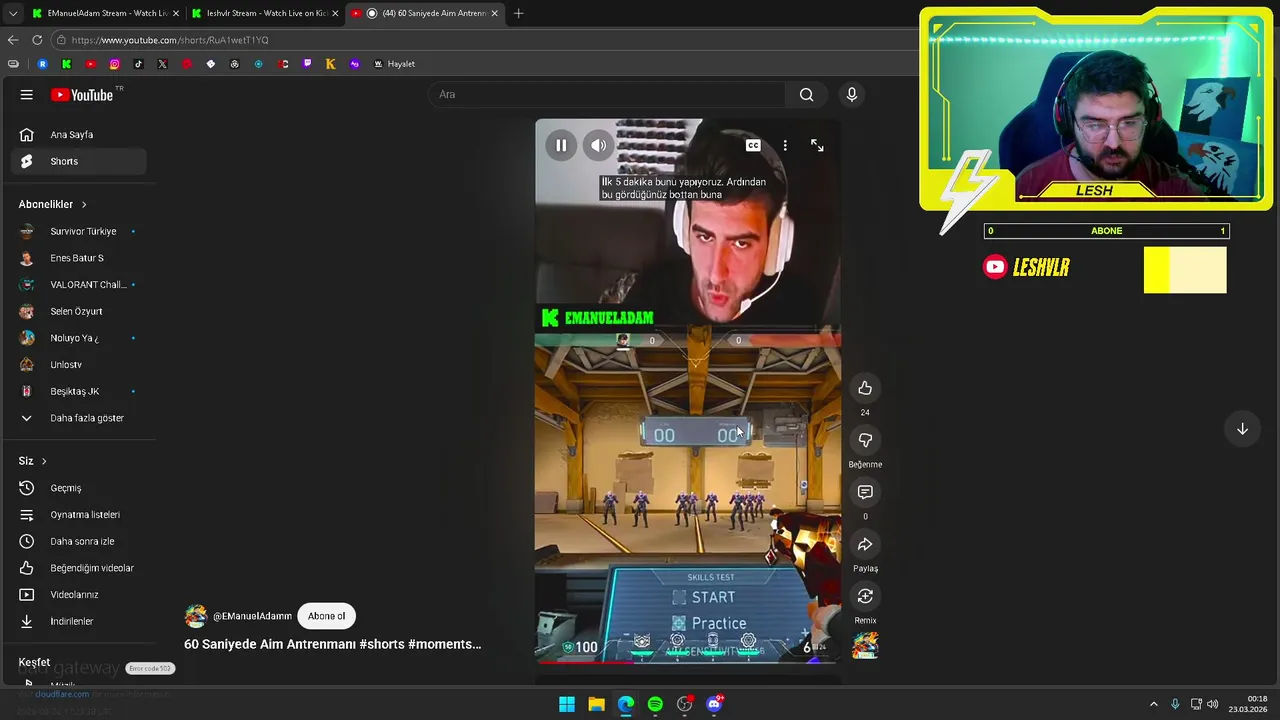This screenshot has height=720, width=1280.
Task: Go to next short with down arrow
Action: (1242, 429)
